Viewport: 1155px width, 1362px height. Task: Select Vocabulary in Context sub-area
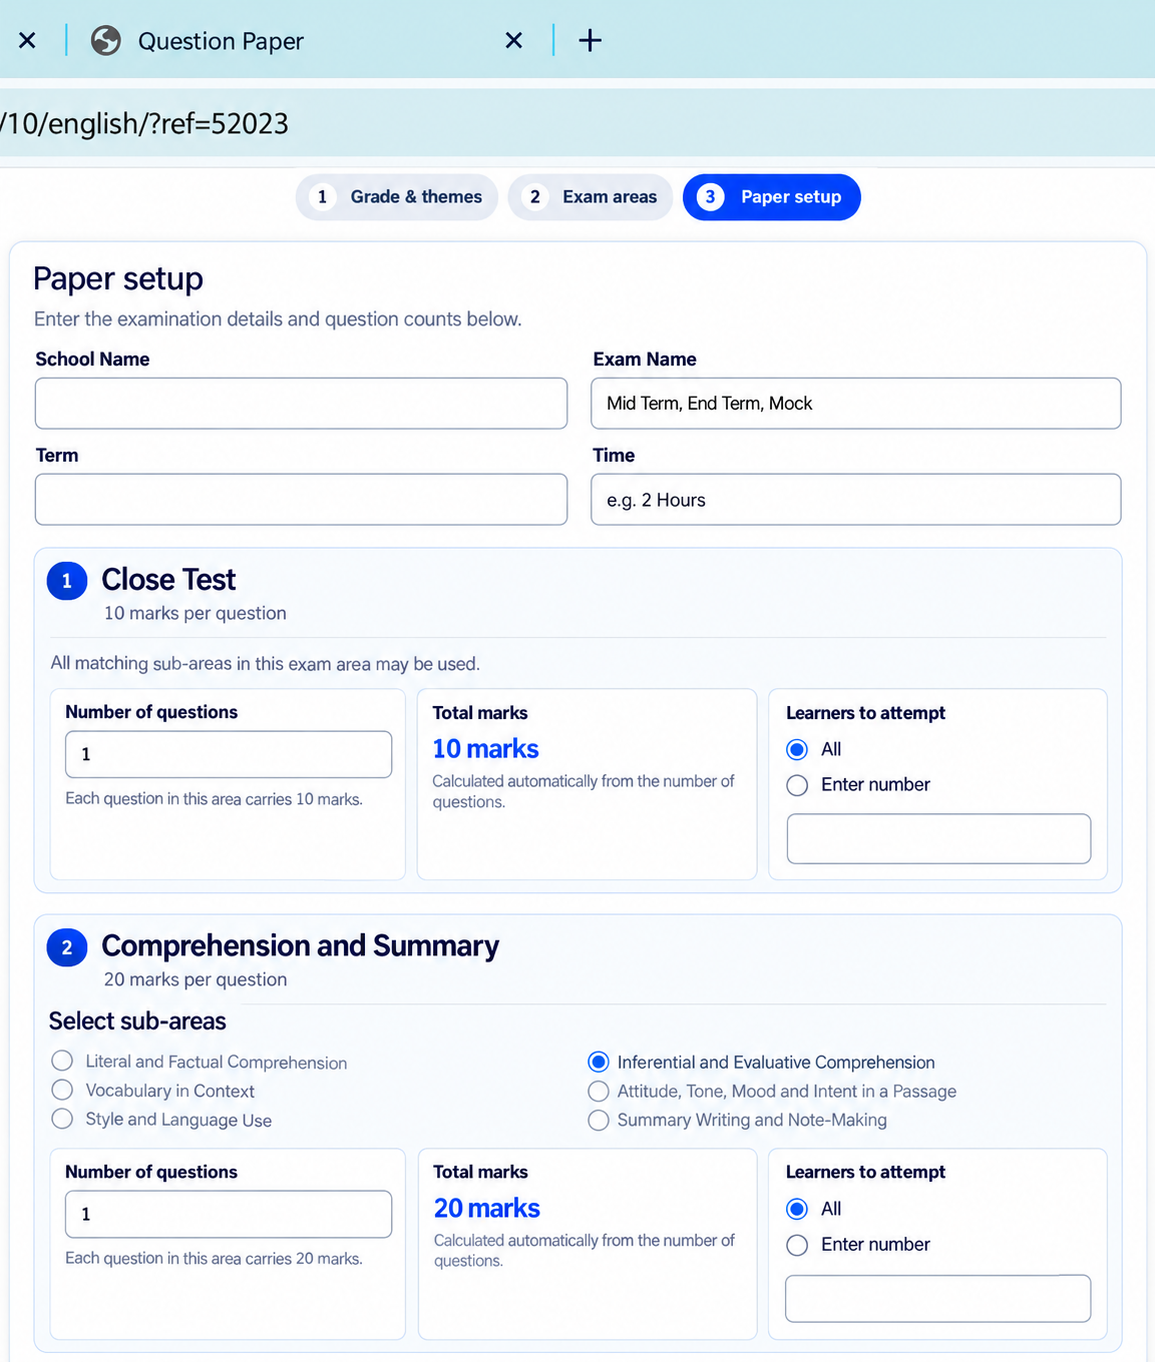(x=62, y=1090)
